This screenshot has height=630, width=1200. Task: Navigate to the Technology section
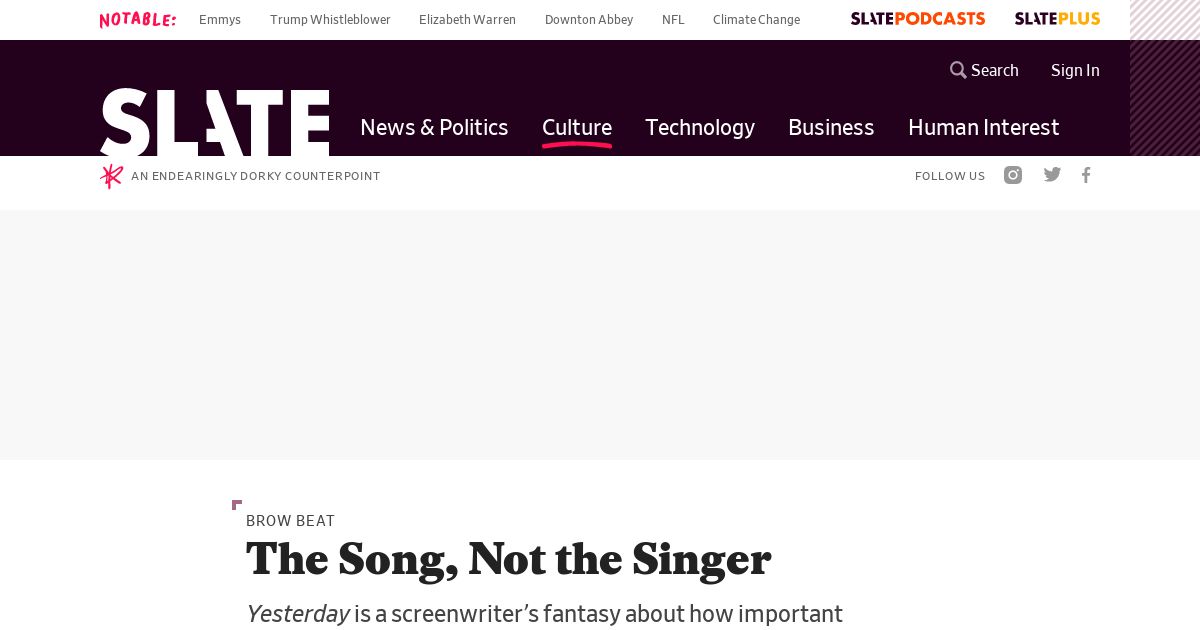point(700,127)
